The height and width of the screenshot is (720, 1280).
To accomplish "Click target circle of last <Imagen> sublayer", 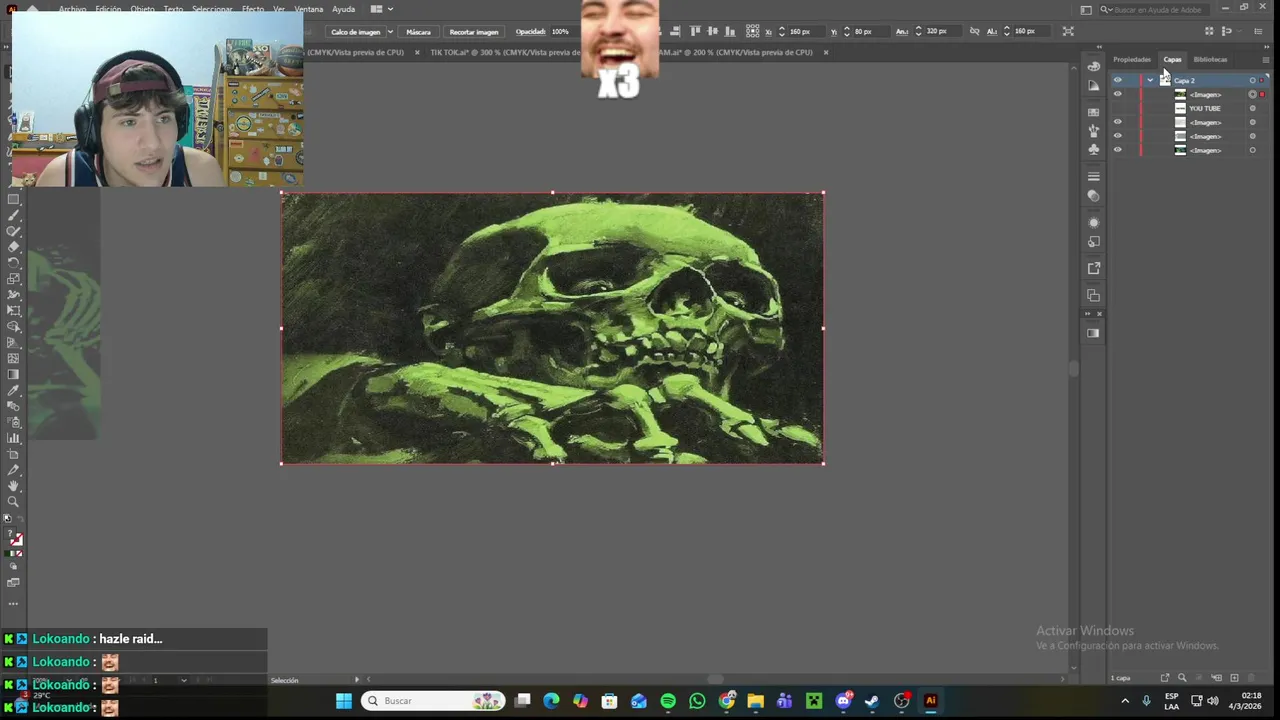I will coord(1252,150).
